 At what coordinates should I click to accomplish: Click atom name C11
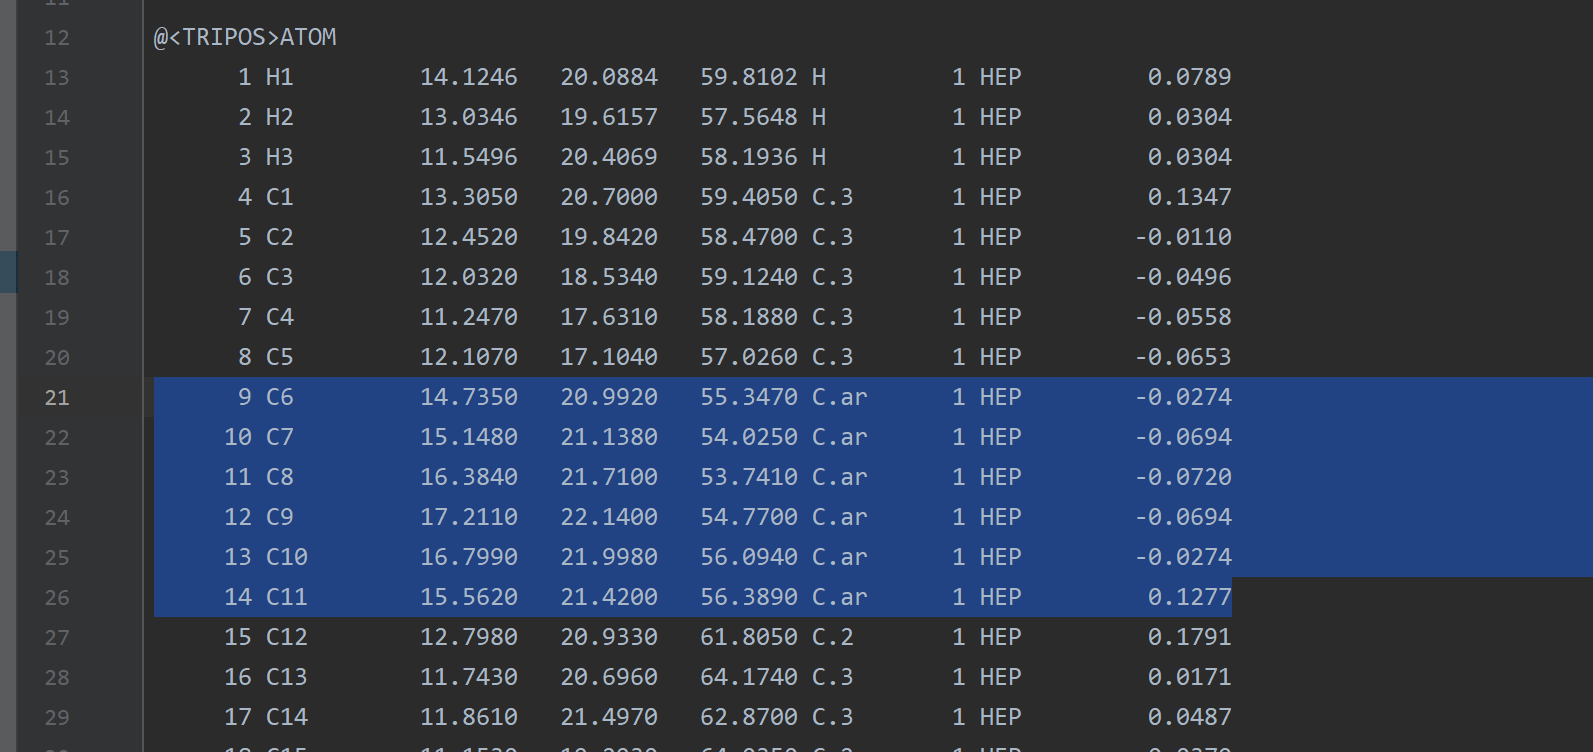pos(287,597)
